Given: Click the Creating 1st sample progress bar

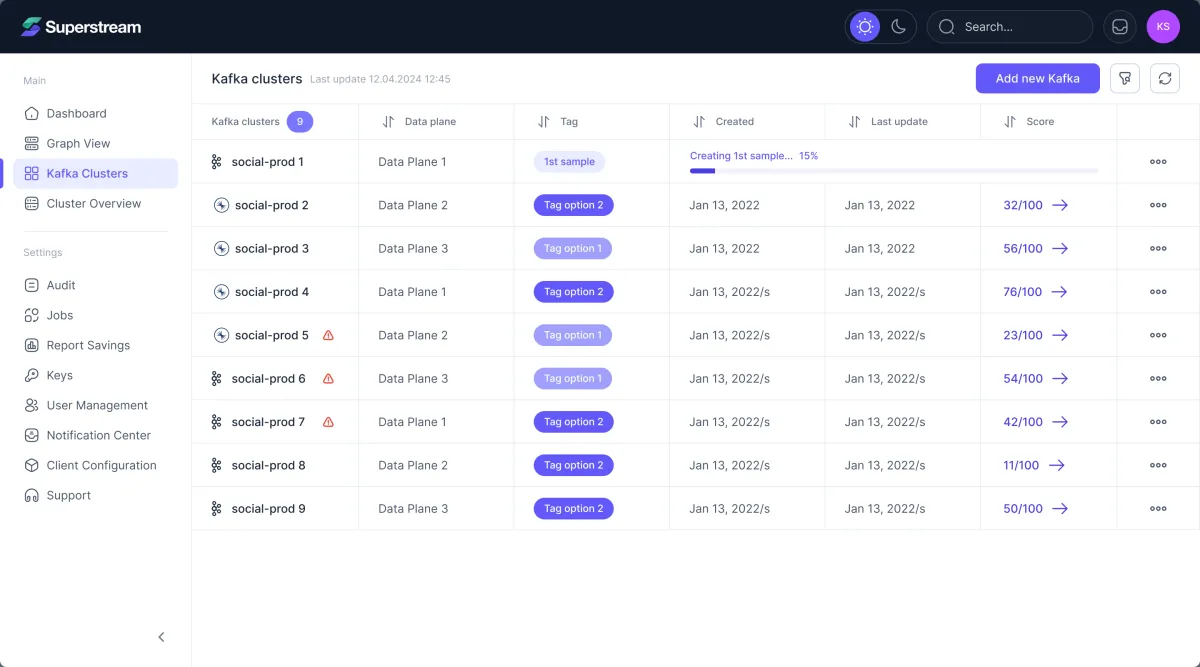Looking at the screenshot, I should (x=894, y=171).
